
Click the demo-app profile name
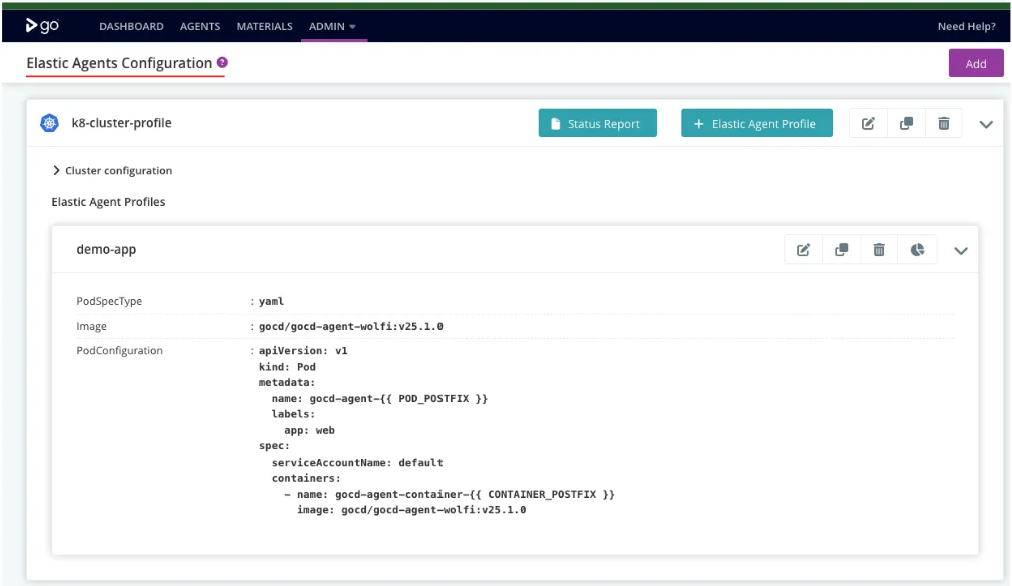(x=106, y=249)
